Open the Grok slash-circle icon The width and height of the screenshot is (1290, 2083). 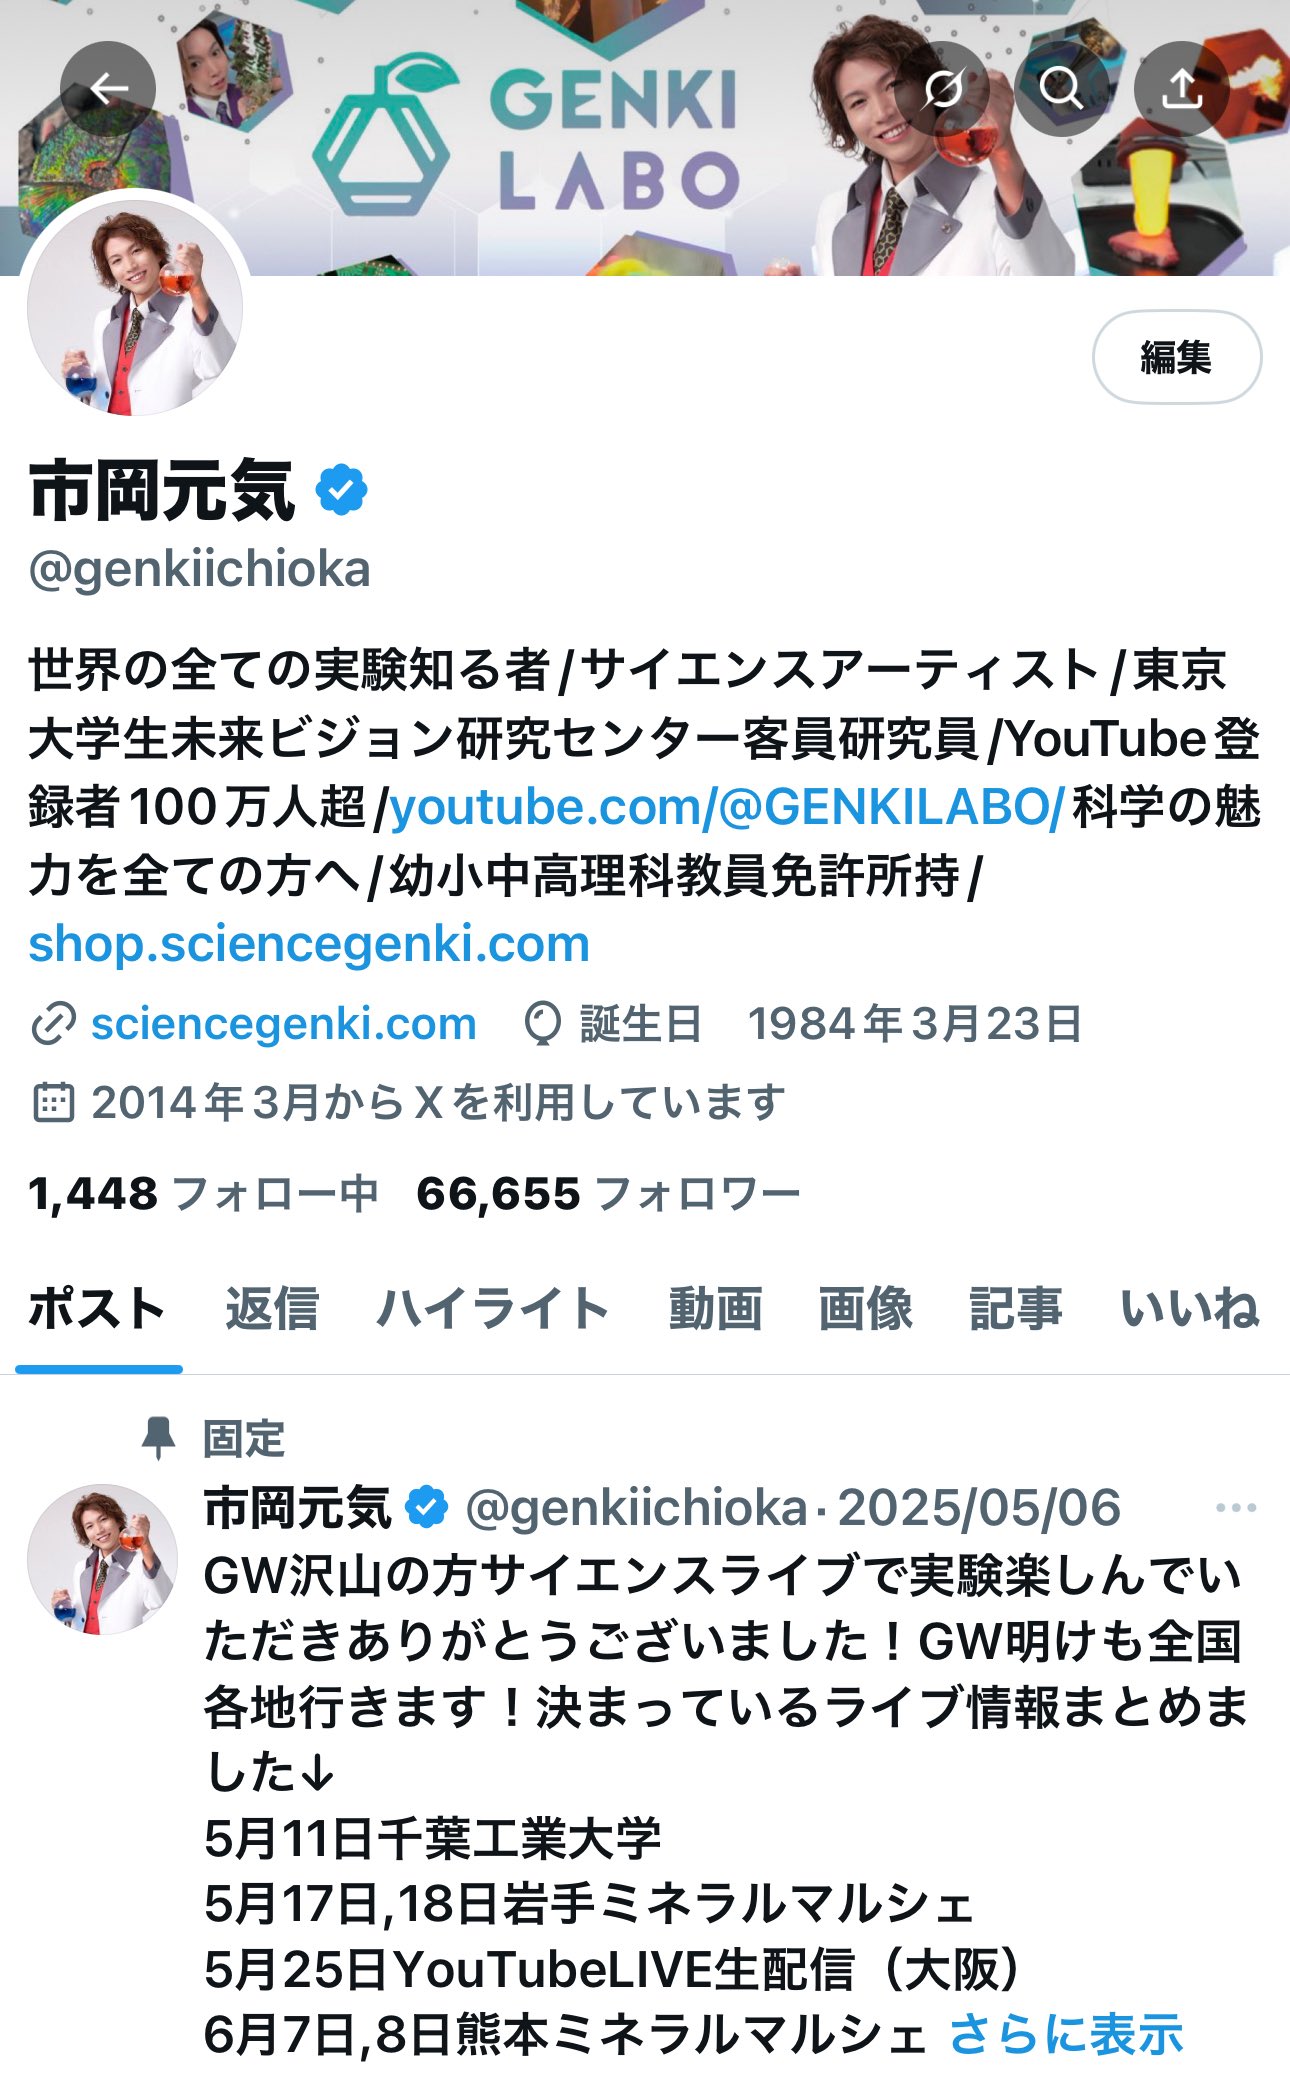pyautogui.click(x=942, y=89)
